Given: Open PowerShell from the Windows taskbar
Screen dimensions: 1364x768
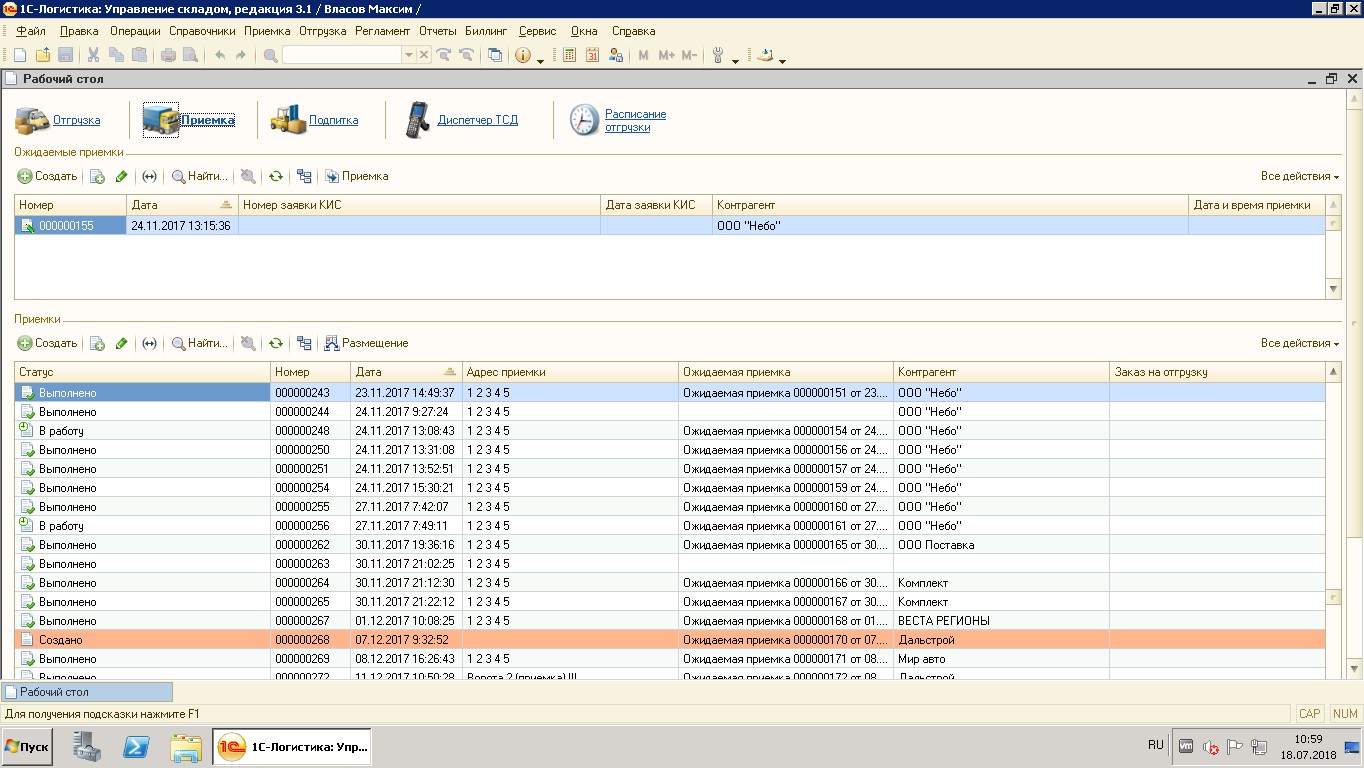Looking at the screenshot, I should [x=136, y=747].
